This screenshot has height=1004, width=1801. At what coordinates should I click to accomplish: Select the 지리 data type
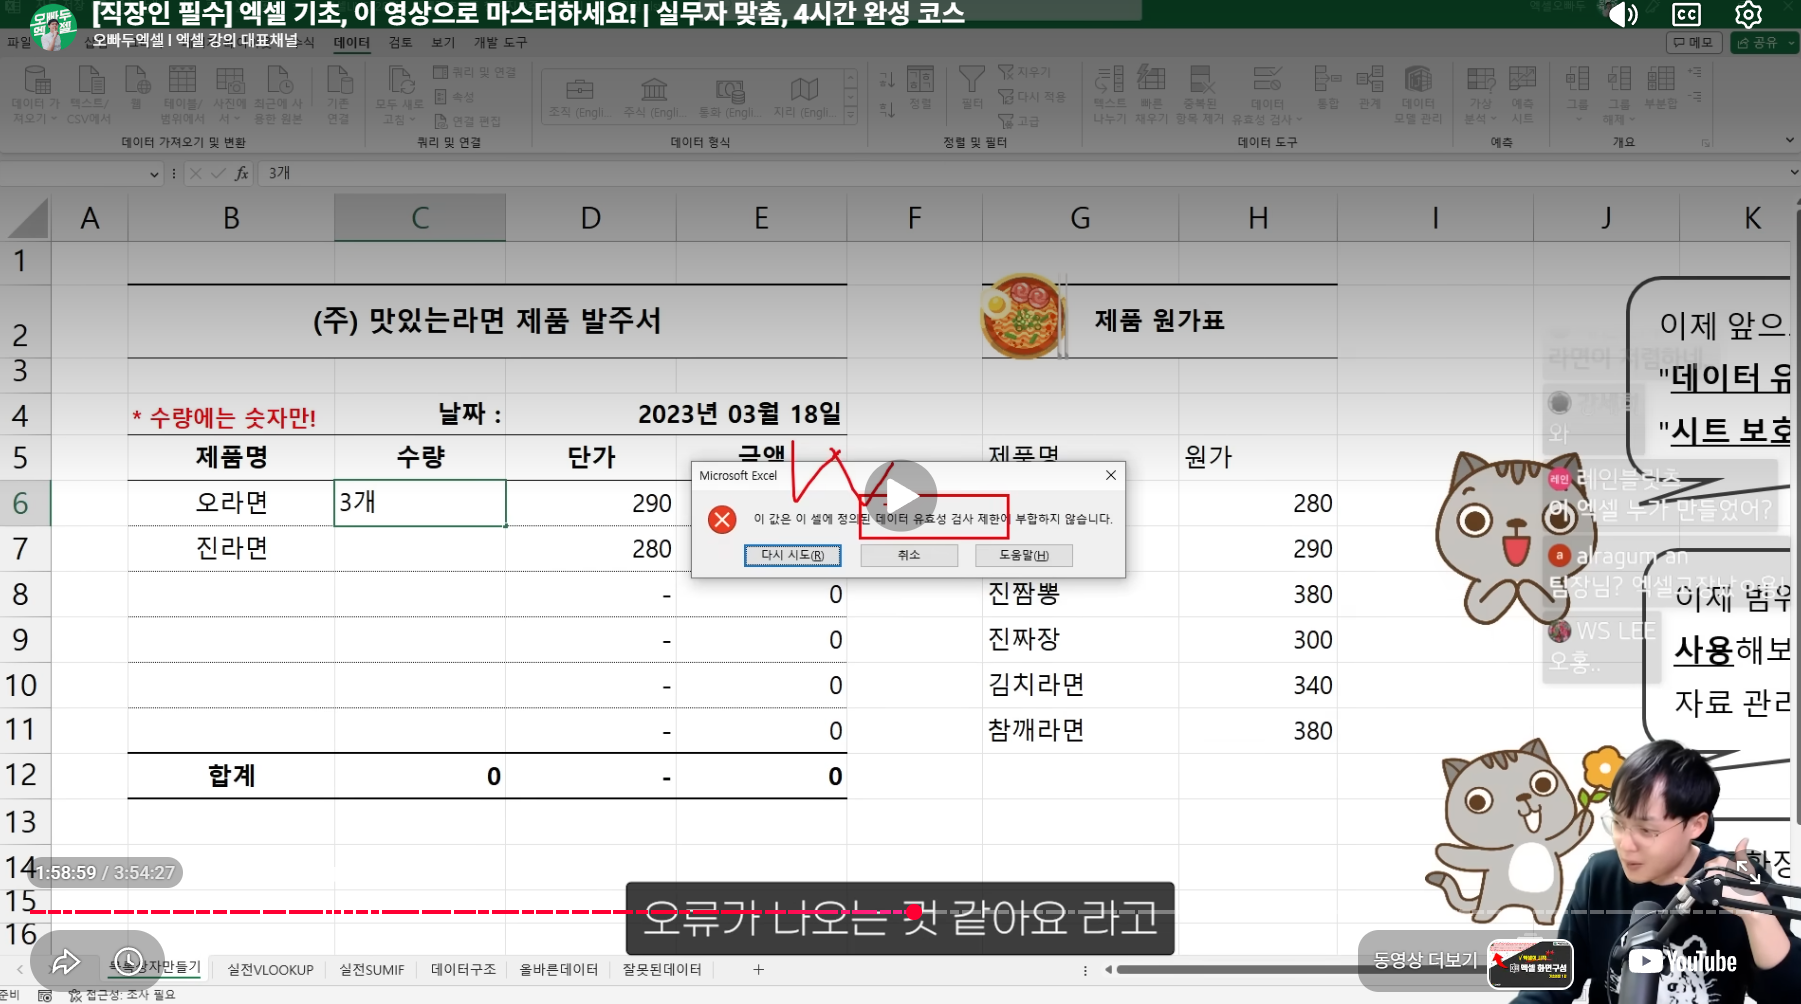[x=804, y=97]
